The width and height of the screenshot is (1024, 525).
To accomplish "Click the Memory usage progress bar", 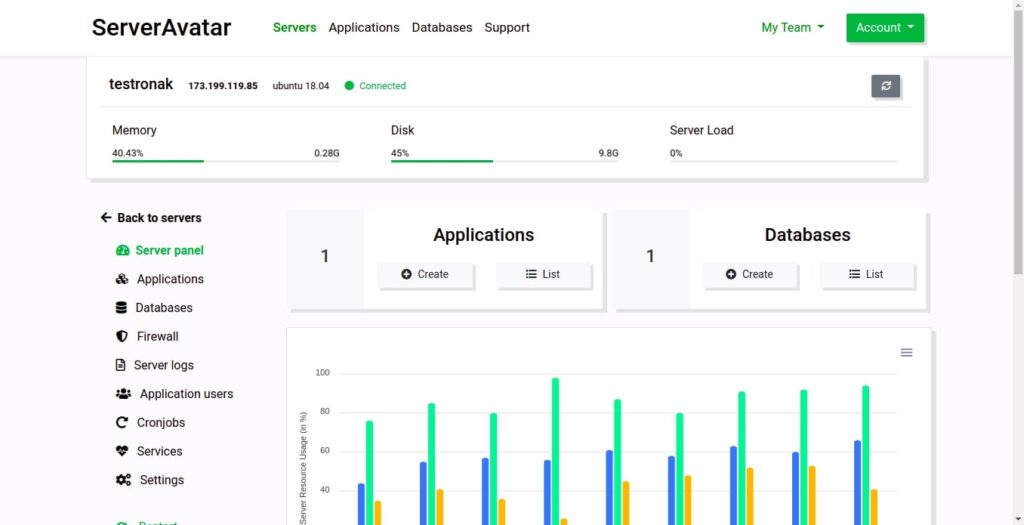I will pos(226,161).
